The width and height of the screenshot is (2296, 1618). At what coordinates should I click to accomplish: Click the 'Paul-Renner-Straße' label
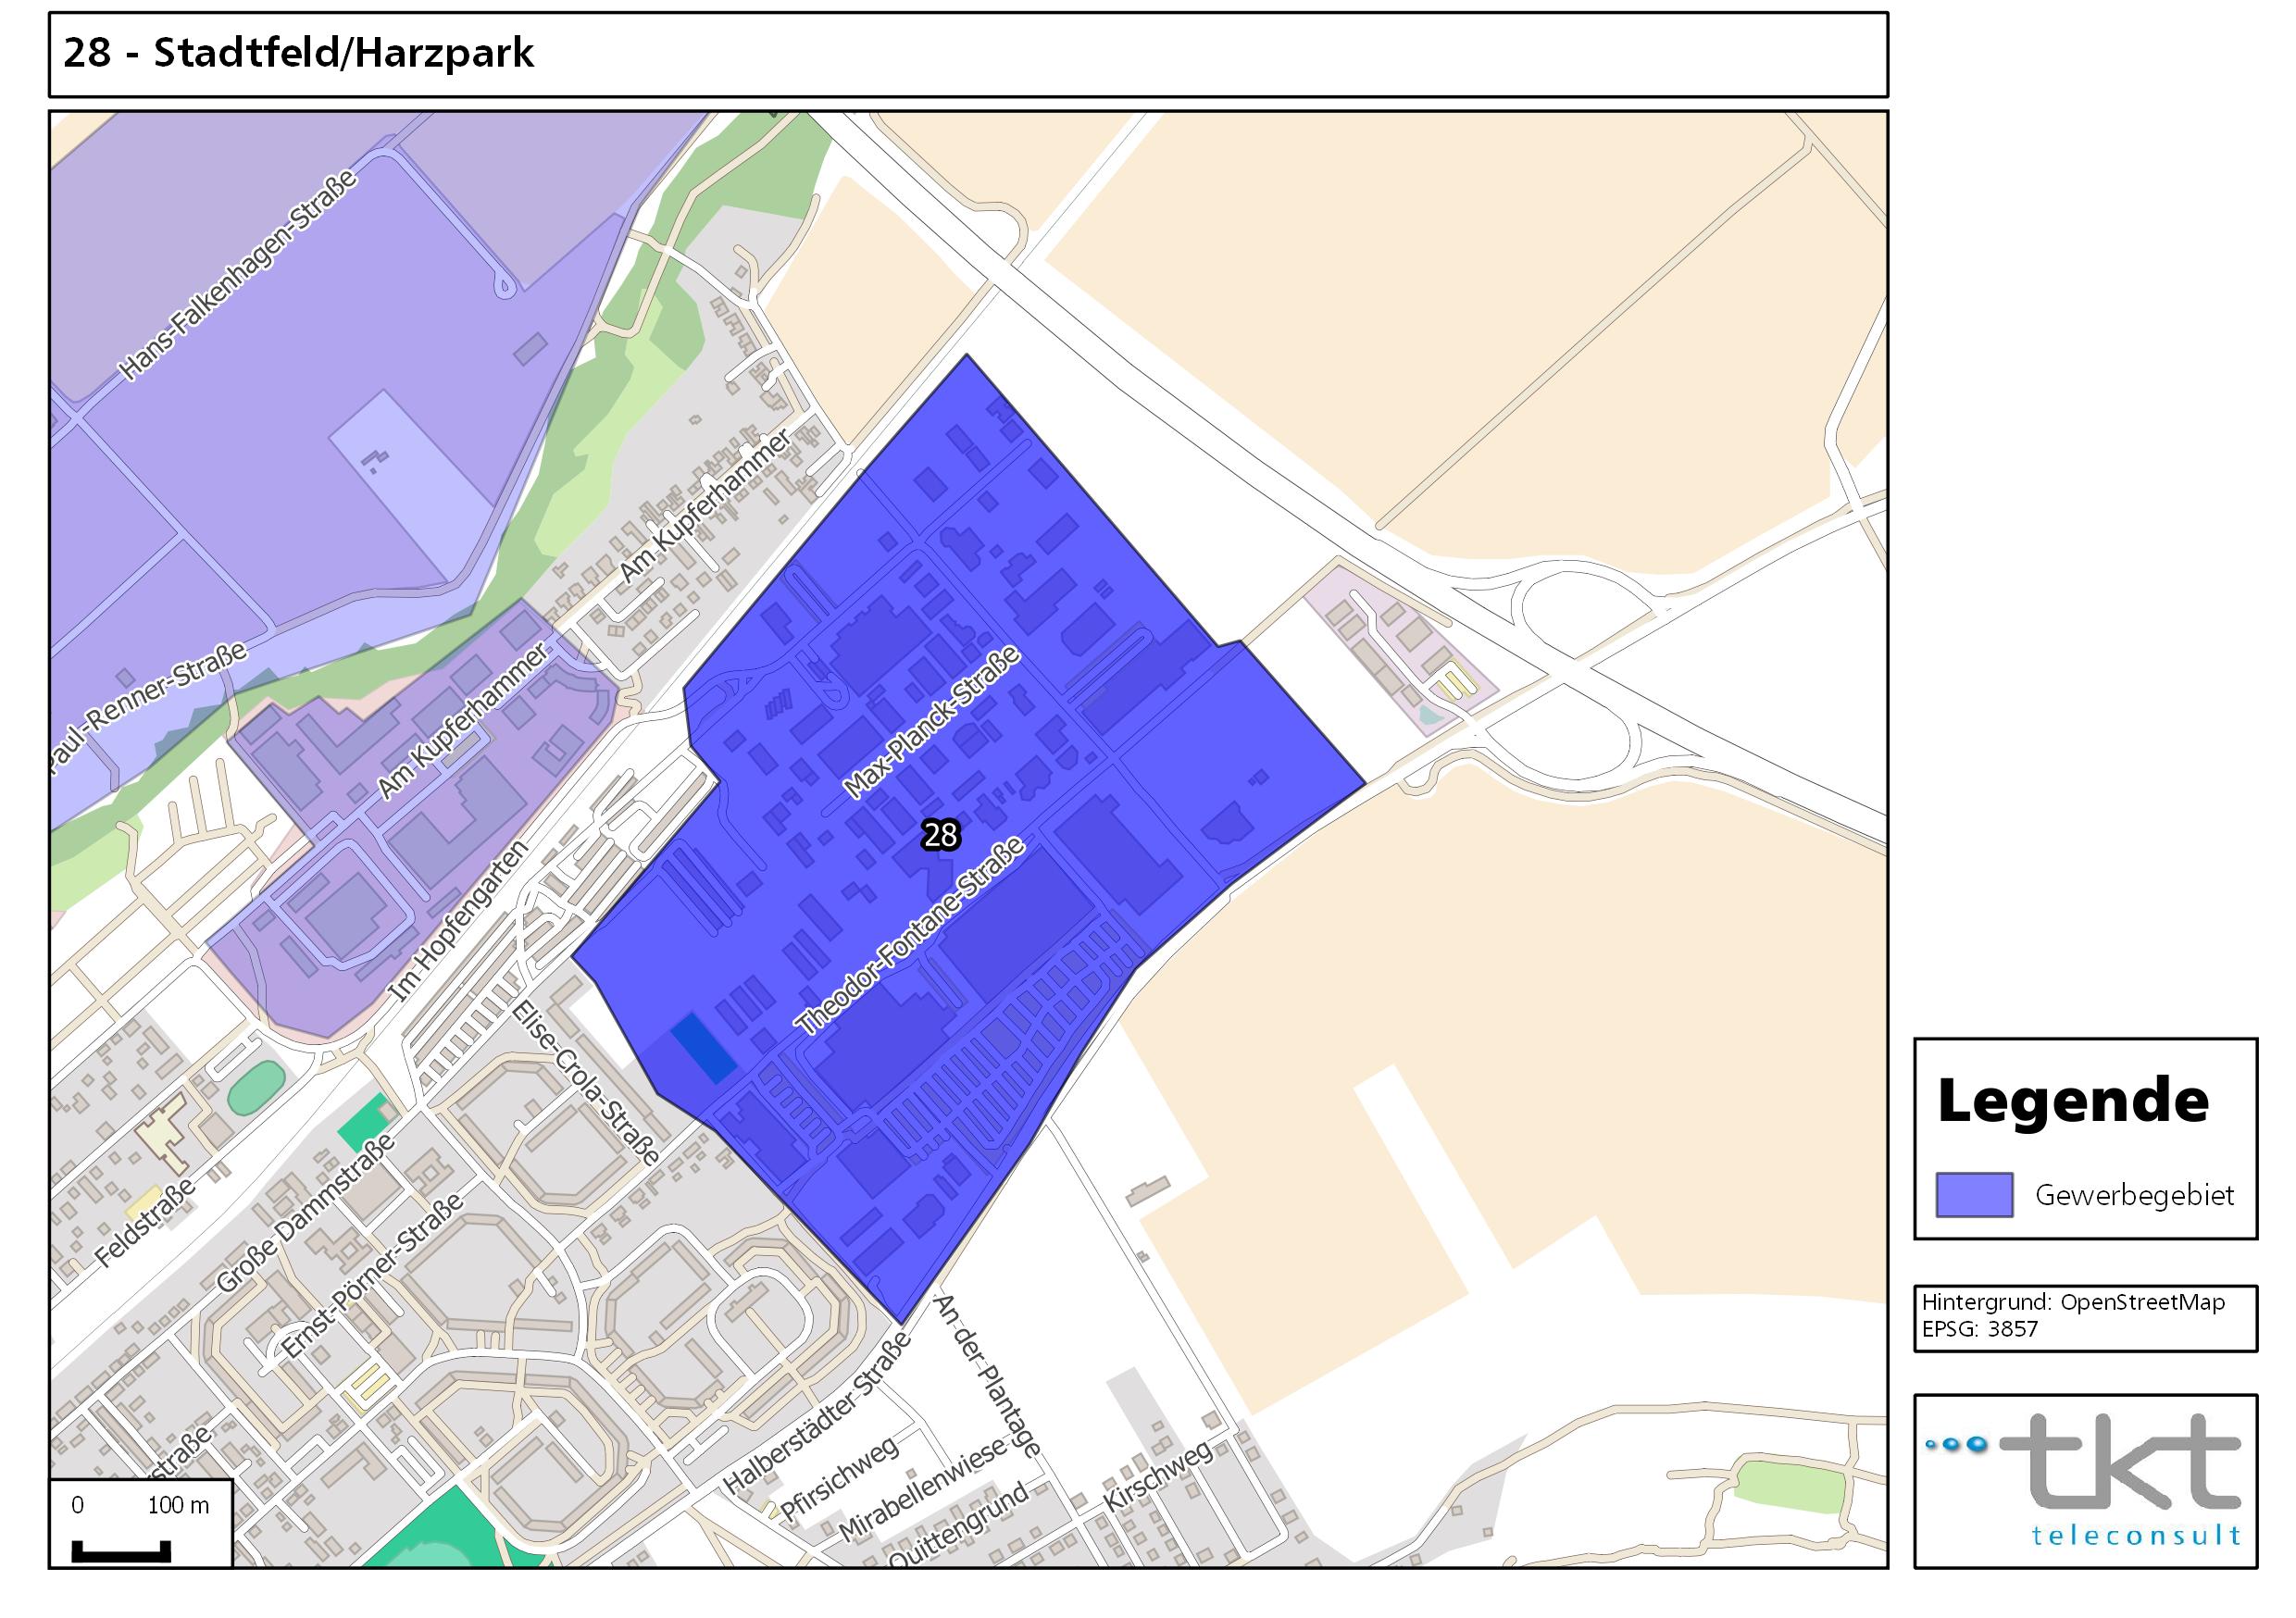point(150,707)
